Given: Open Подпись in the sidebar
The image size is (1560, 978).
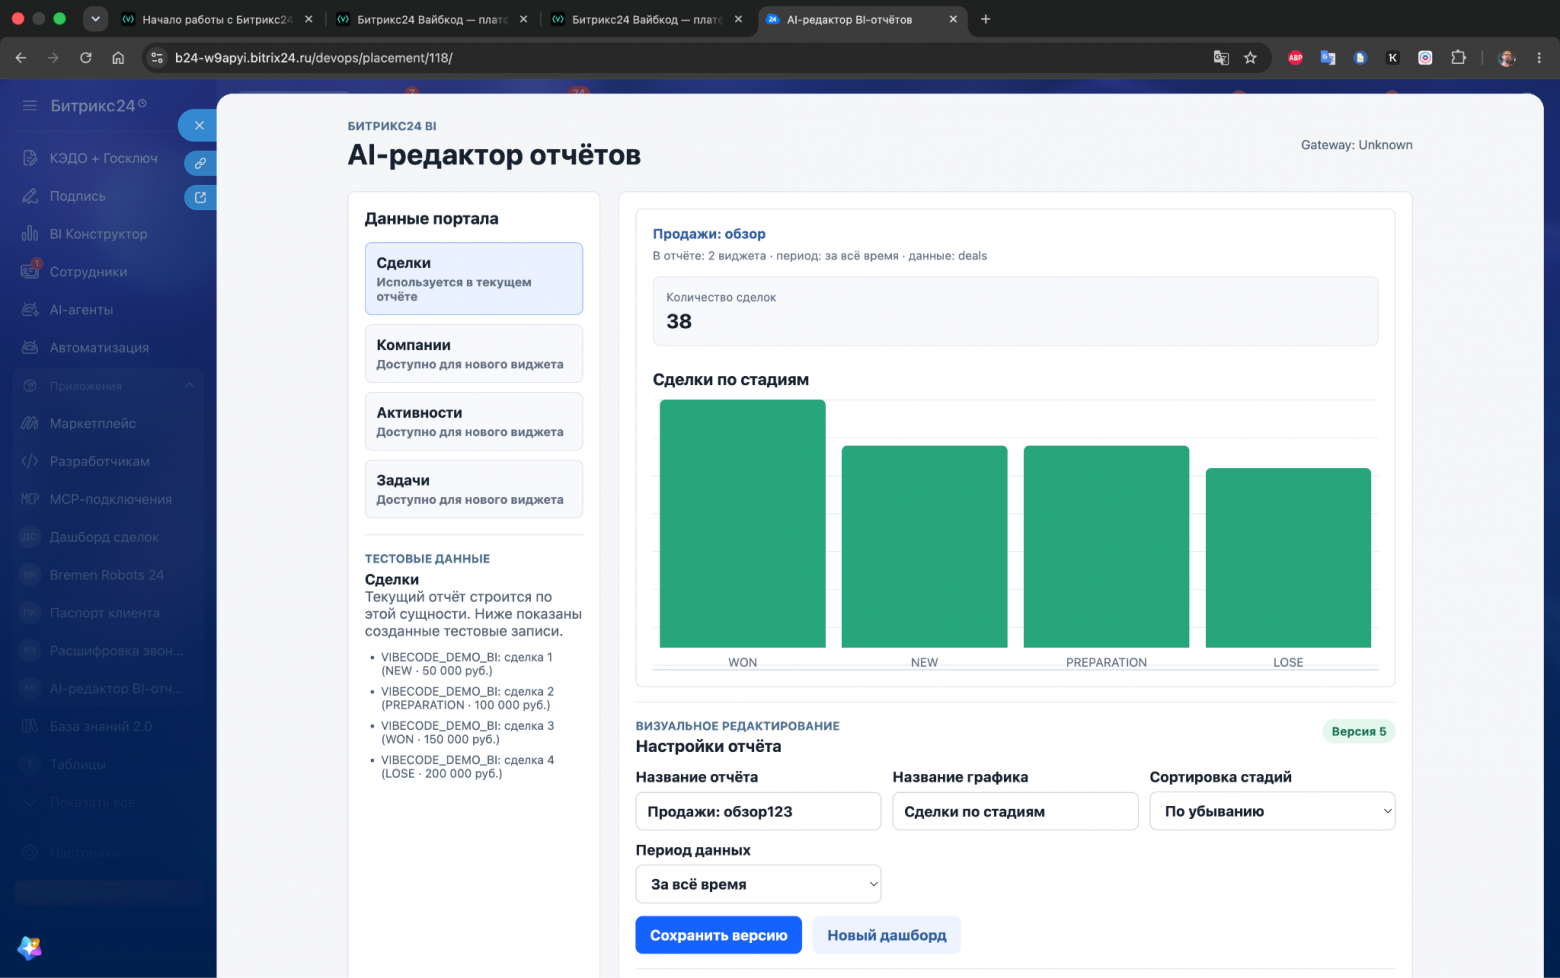Looking at the screenshot, I should coord(78,196).
